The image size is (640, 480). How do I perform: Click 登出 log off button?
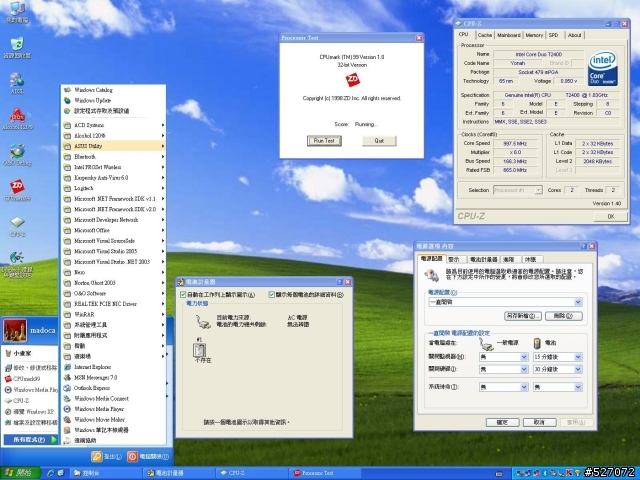(107, 457)
